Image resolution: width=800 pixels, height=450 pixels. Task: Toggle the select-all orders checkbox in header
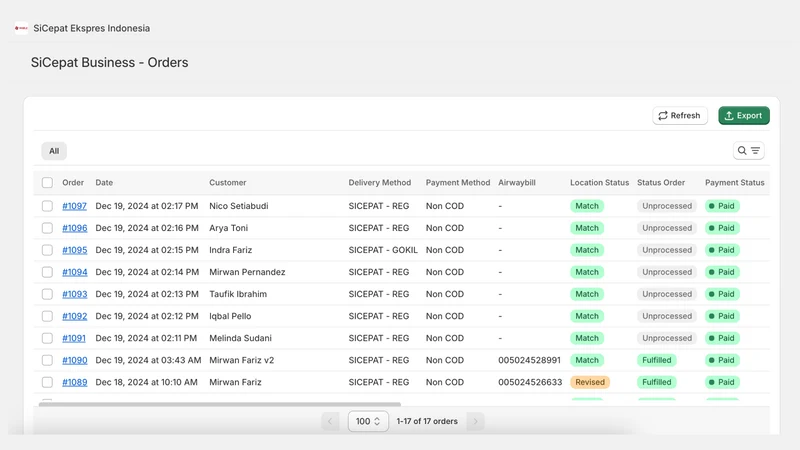[x=47, y=183]
